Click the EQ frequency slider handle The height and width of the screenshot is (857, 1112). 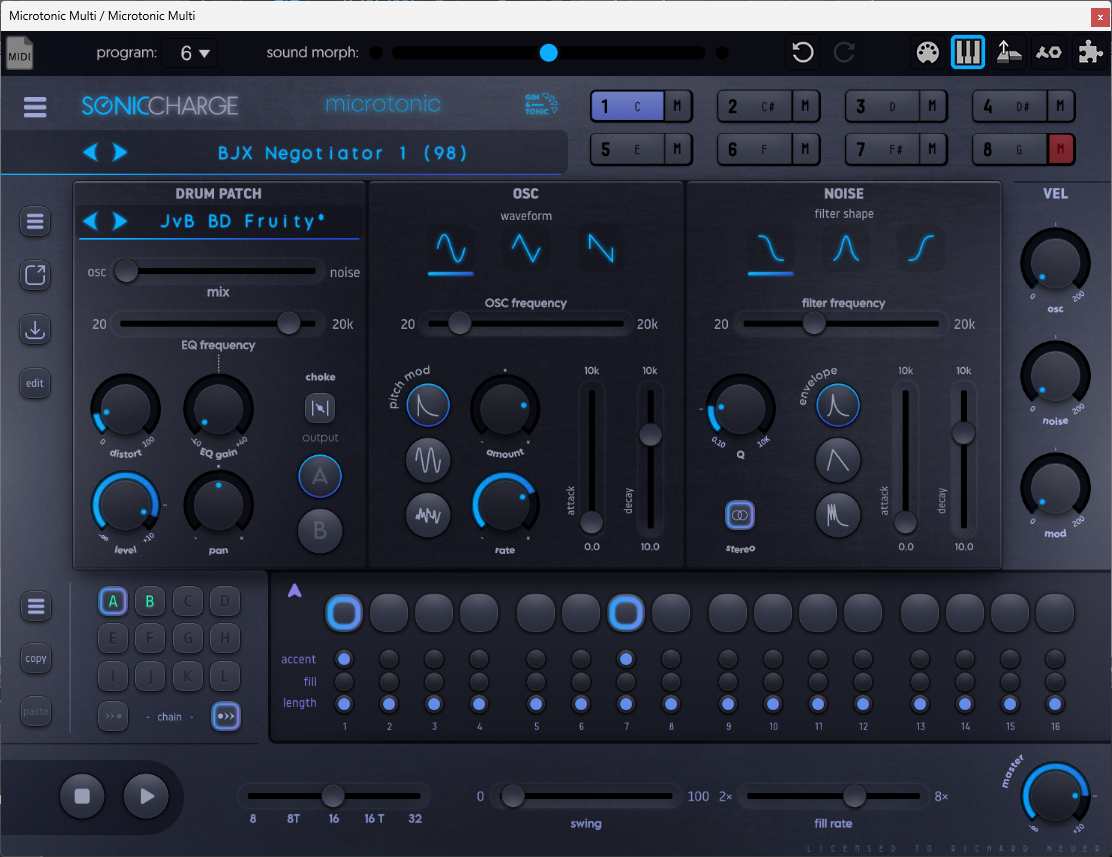289,323
